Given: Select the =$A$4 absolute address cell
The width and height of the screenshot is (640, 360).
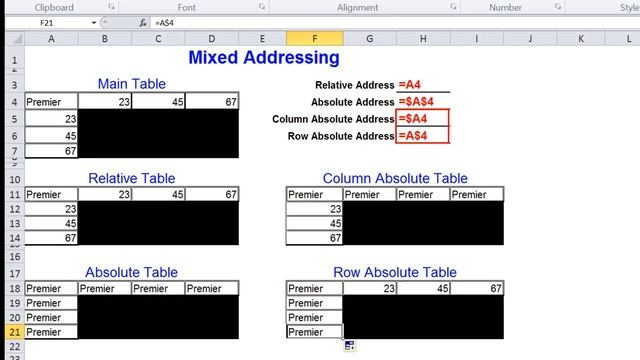Looking at the screenshot, I should tap(423, 102).
